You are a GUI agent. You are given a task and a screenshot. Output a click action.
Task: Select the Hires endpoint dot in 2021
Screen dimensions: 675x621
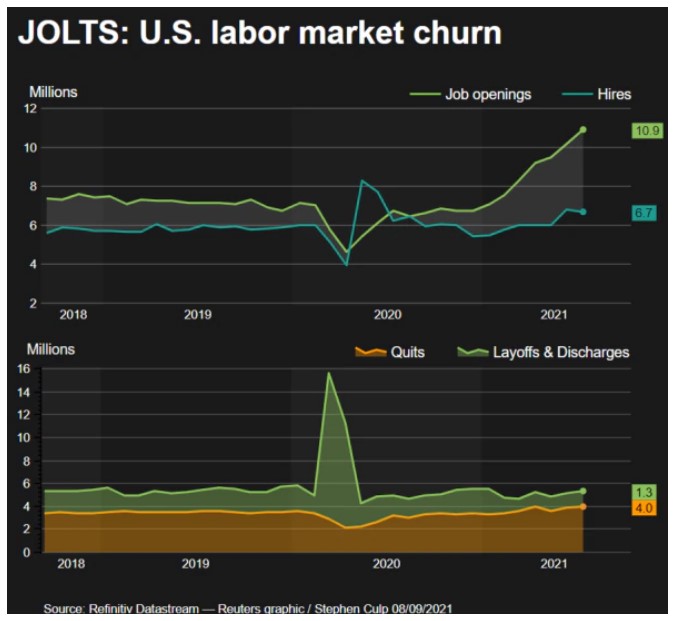tap(583, 212)
